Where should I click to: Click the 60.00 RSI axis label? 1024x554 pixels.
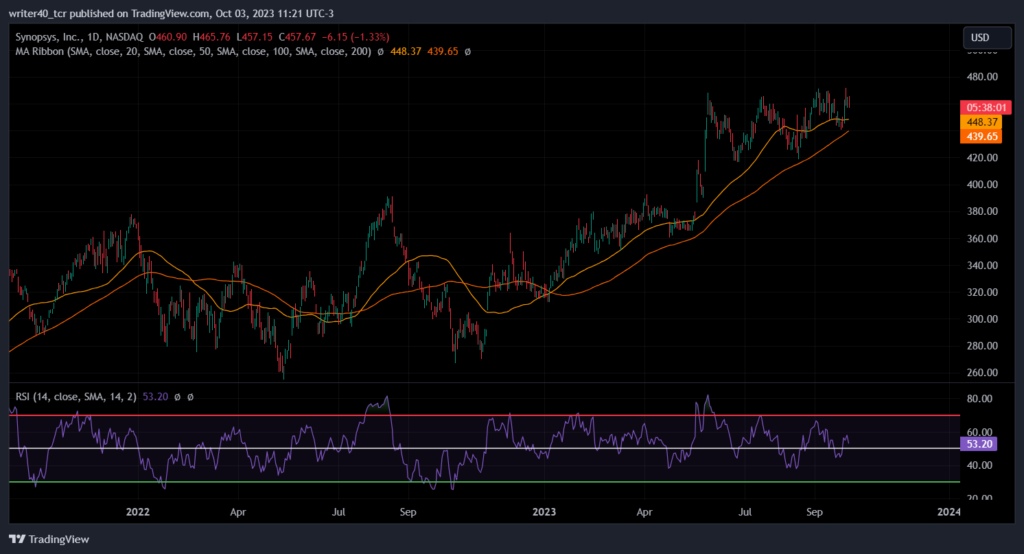980,432
